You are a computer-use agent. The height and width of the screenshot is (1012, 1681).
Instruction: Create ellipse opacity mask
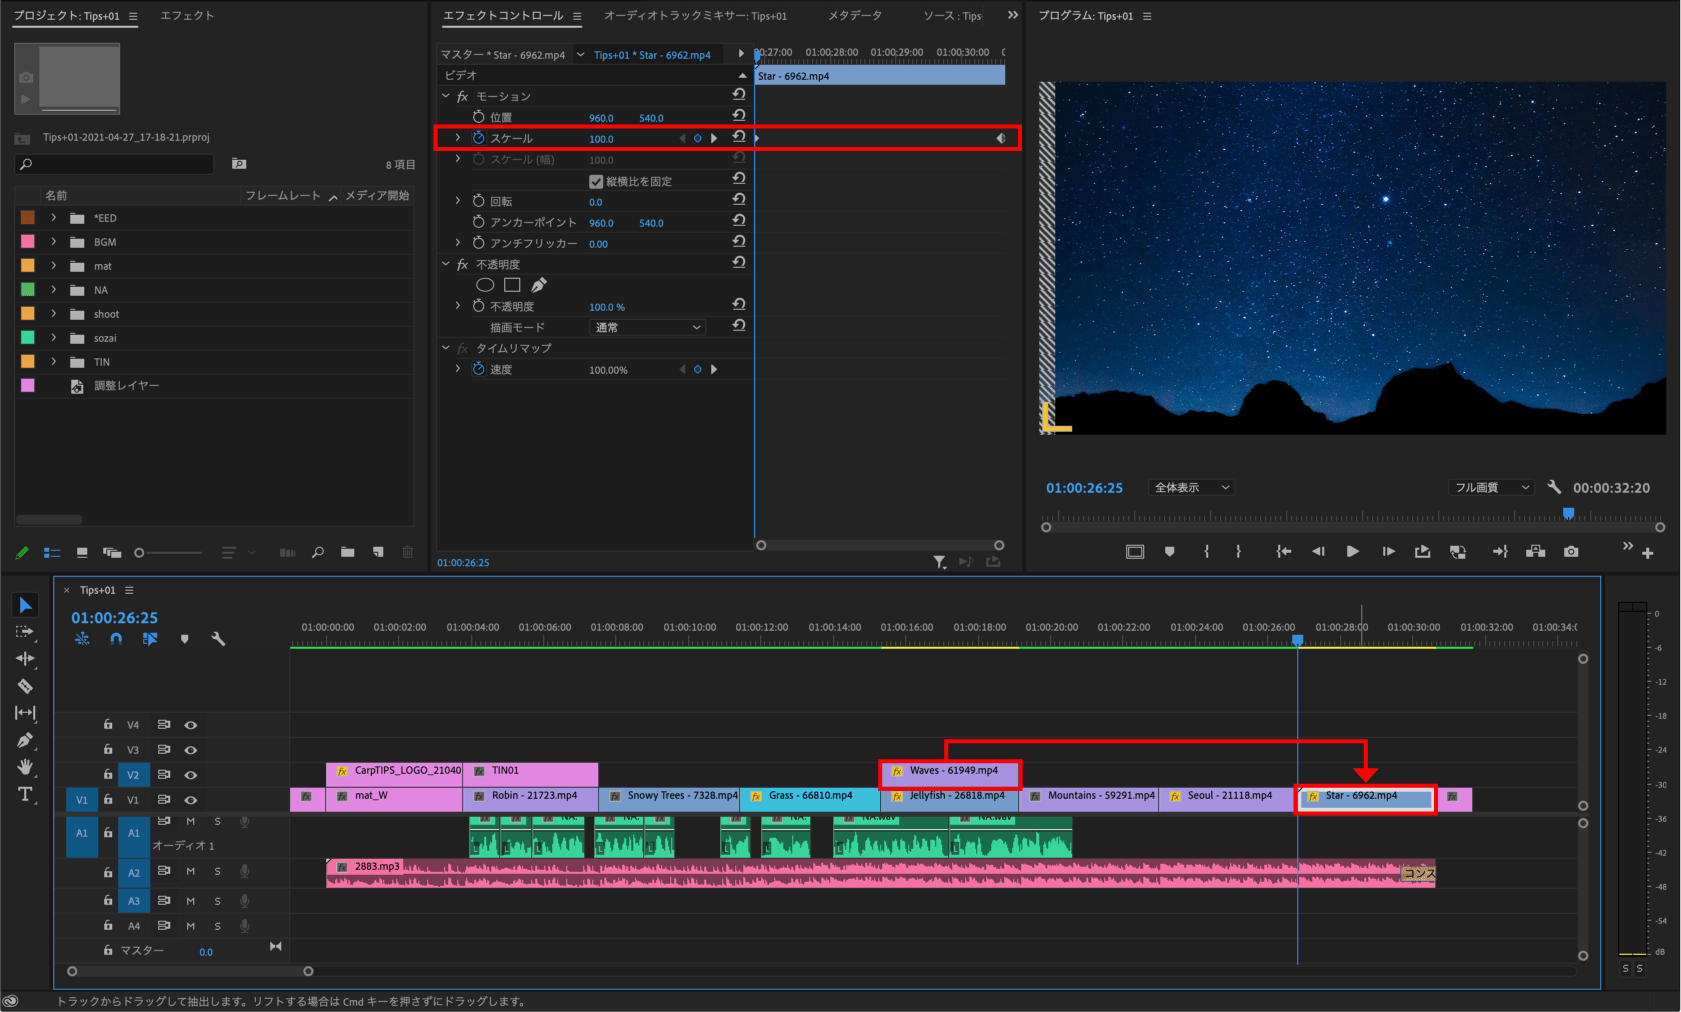[x=485, y=285]
